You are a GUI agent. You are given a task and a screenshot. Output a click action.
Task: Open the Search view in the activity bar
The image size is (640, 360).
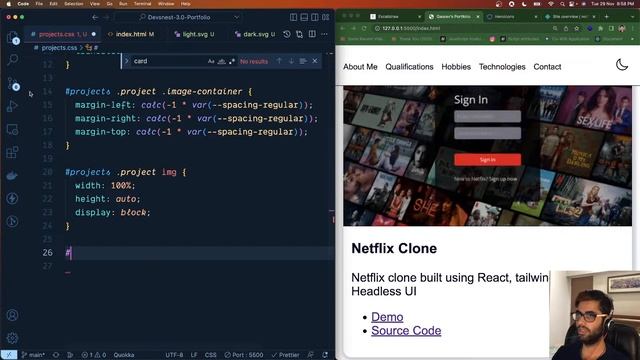tap(13, 60)
